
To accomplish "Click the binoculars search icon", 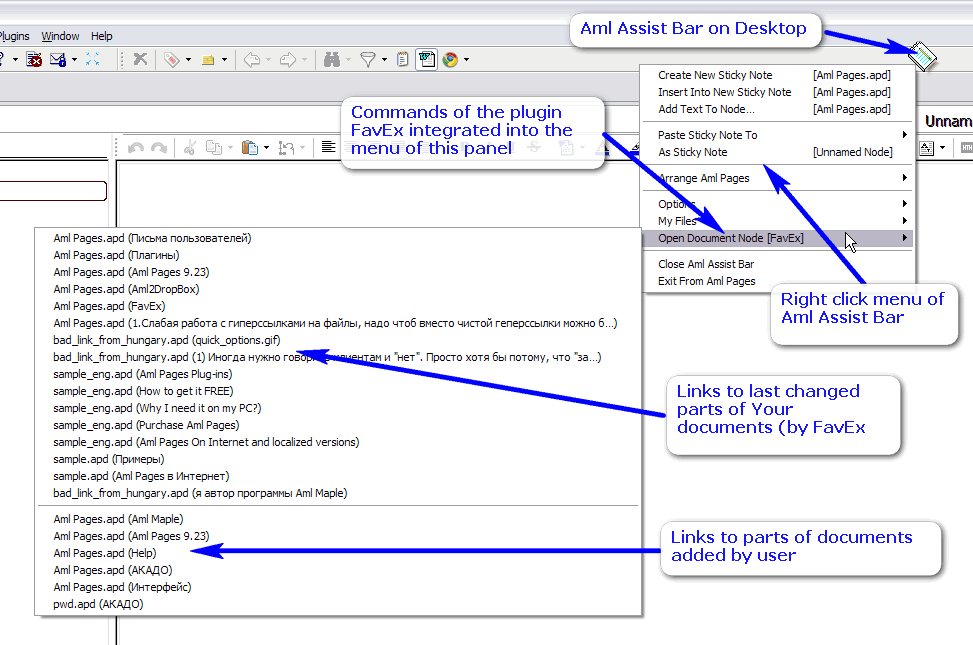I will [332, 60].
